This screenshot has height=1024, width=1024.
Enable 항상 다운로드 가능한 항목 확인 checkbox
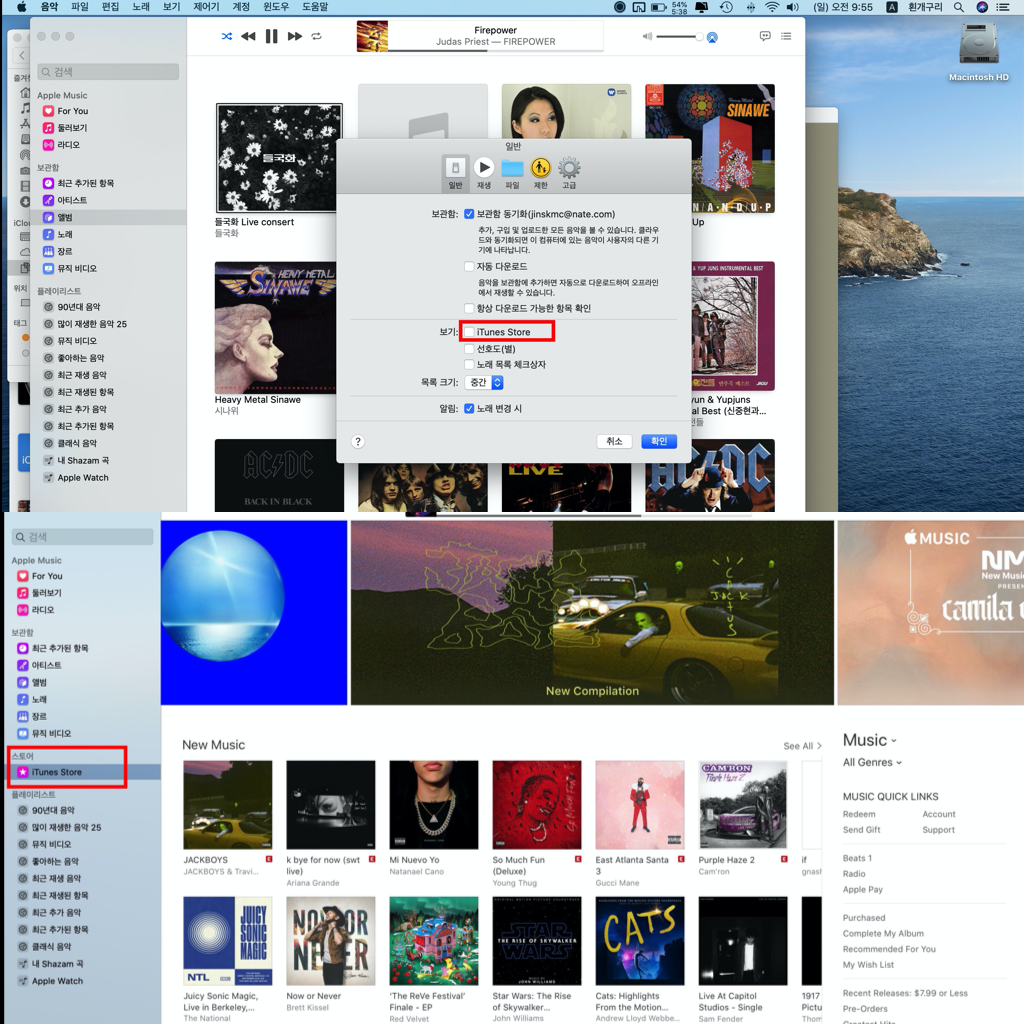(469, 308)
